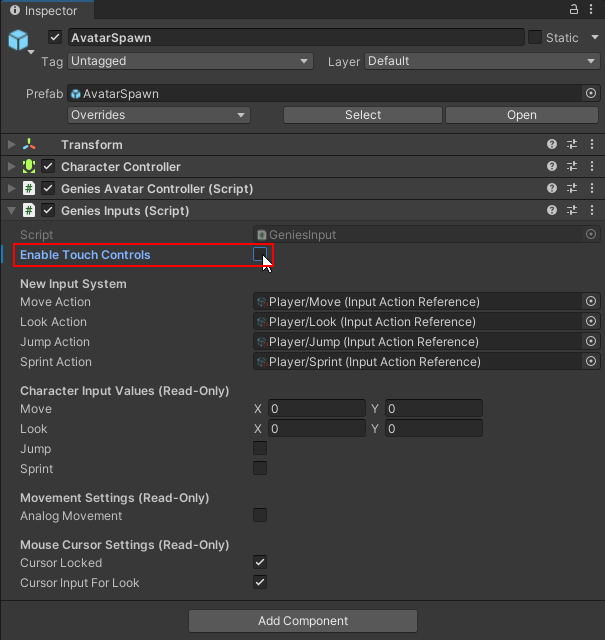Open the Tag dropdown

190,61
